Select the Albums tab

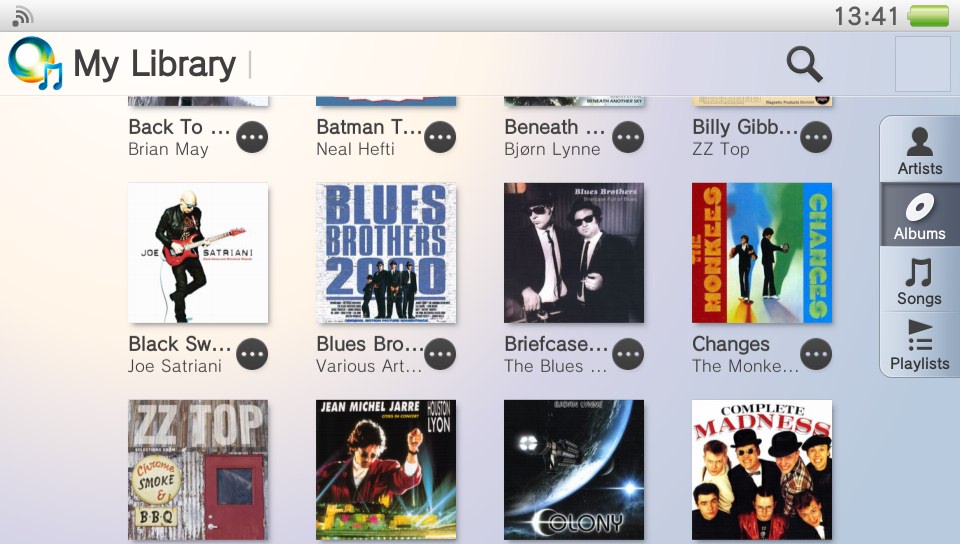[x=920, y=215]
